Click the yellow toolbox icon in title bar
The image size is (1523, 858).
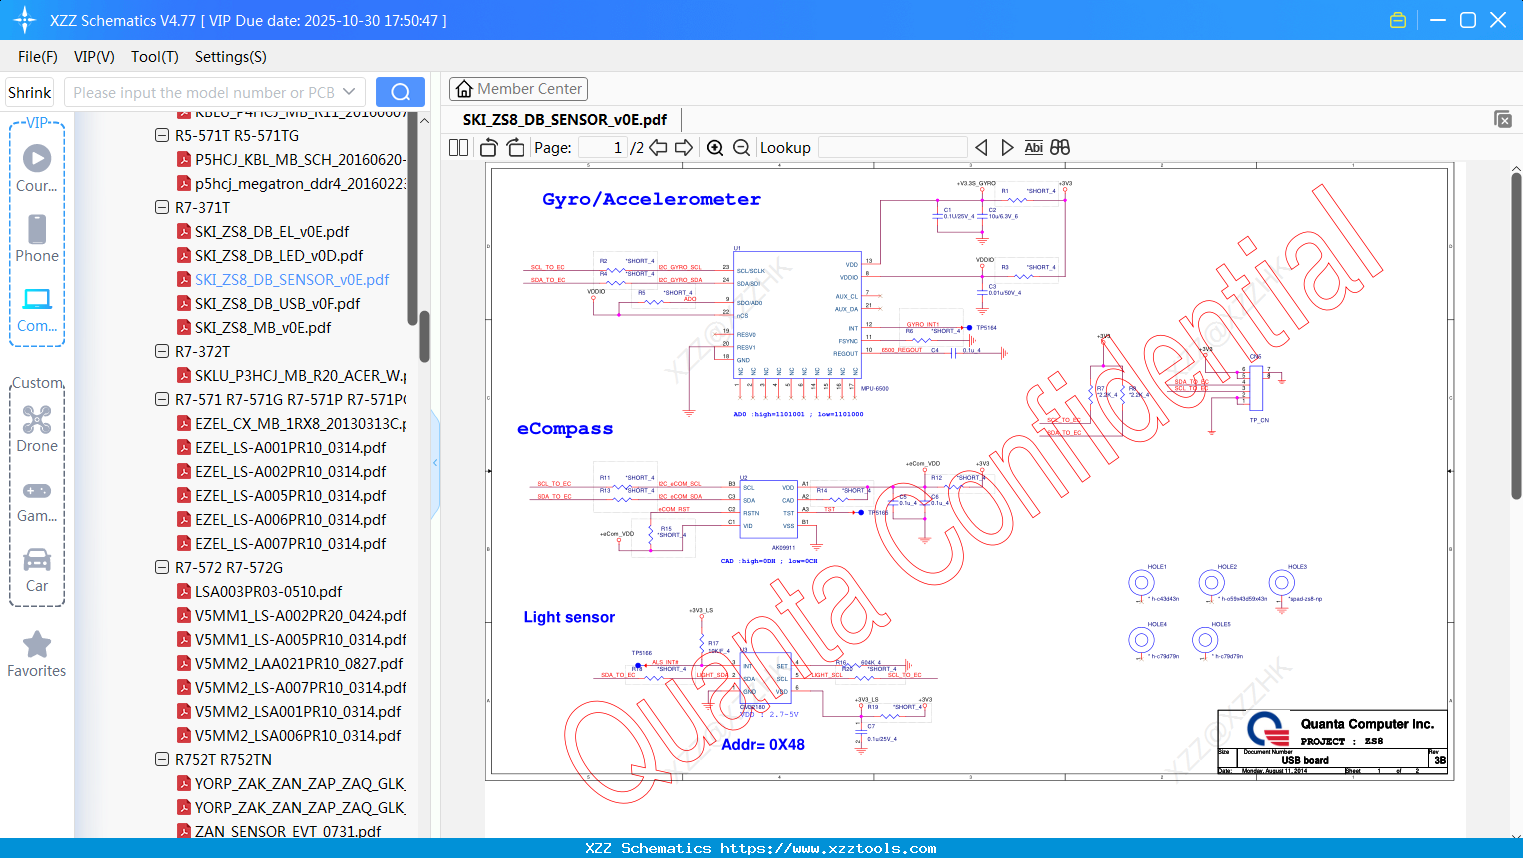(x=1398, y=20)
